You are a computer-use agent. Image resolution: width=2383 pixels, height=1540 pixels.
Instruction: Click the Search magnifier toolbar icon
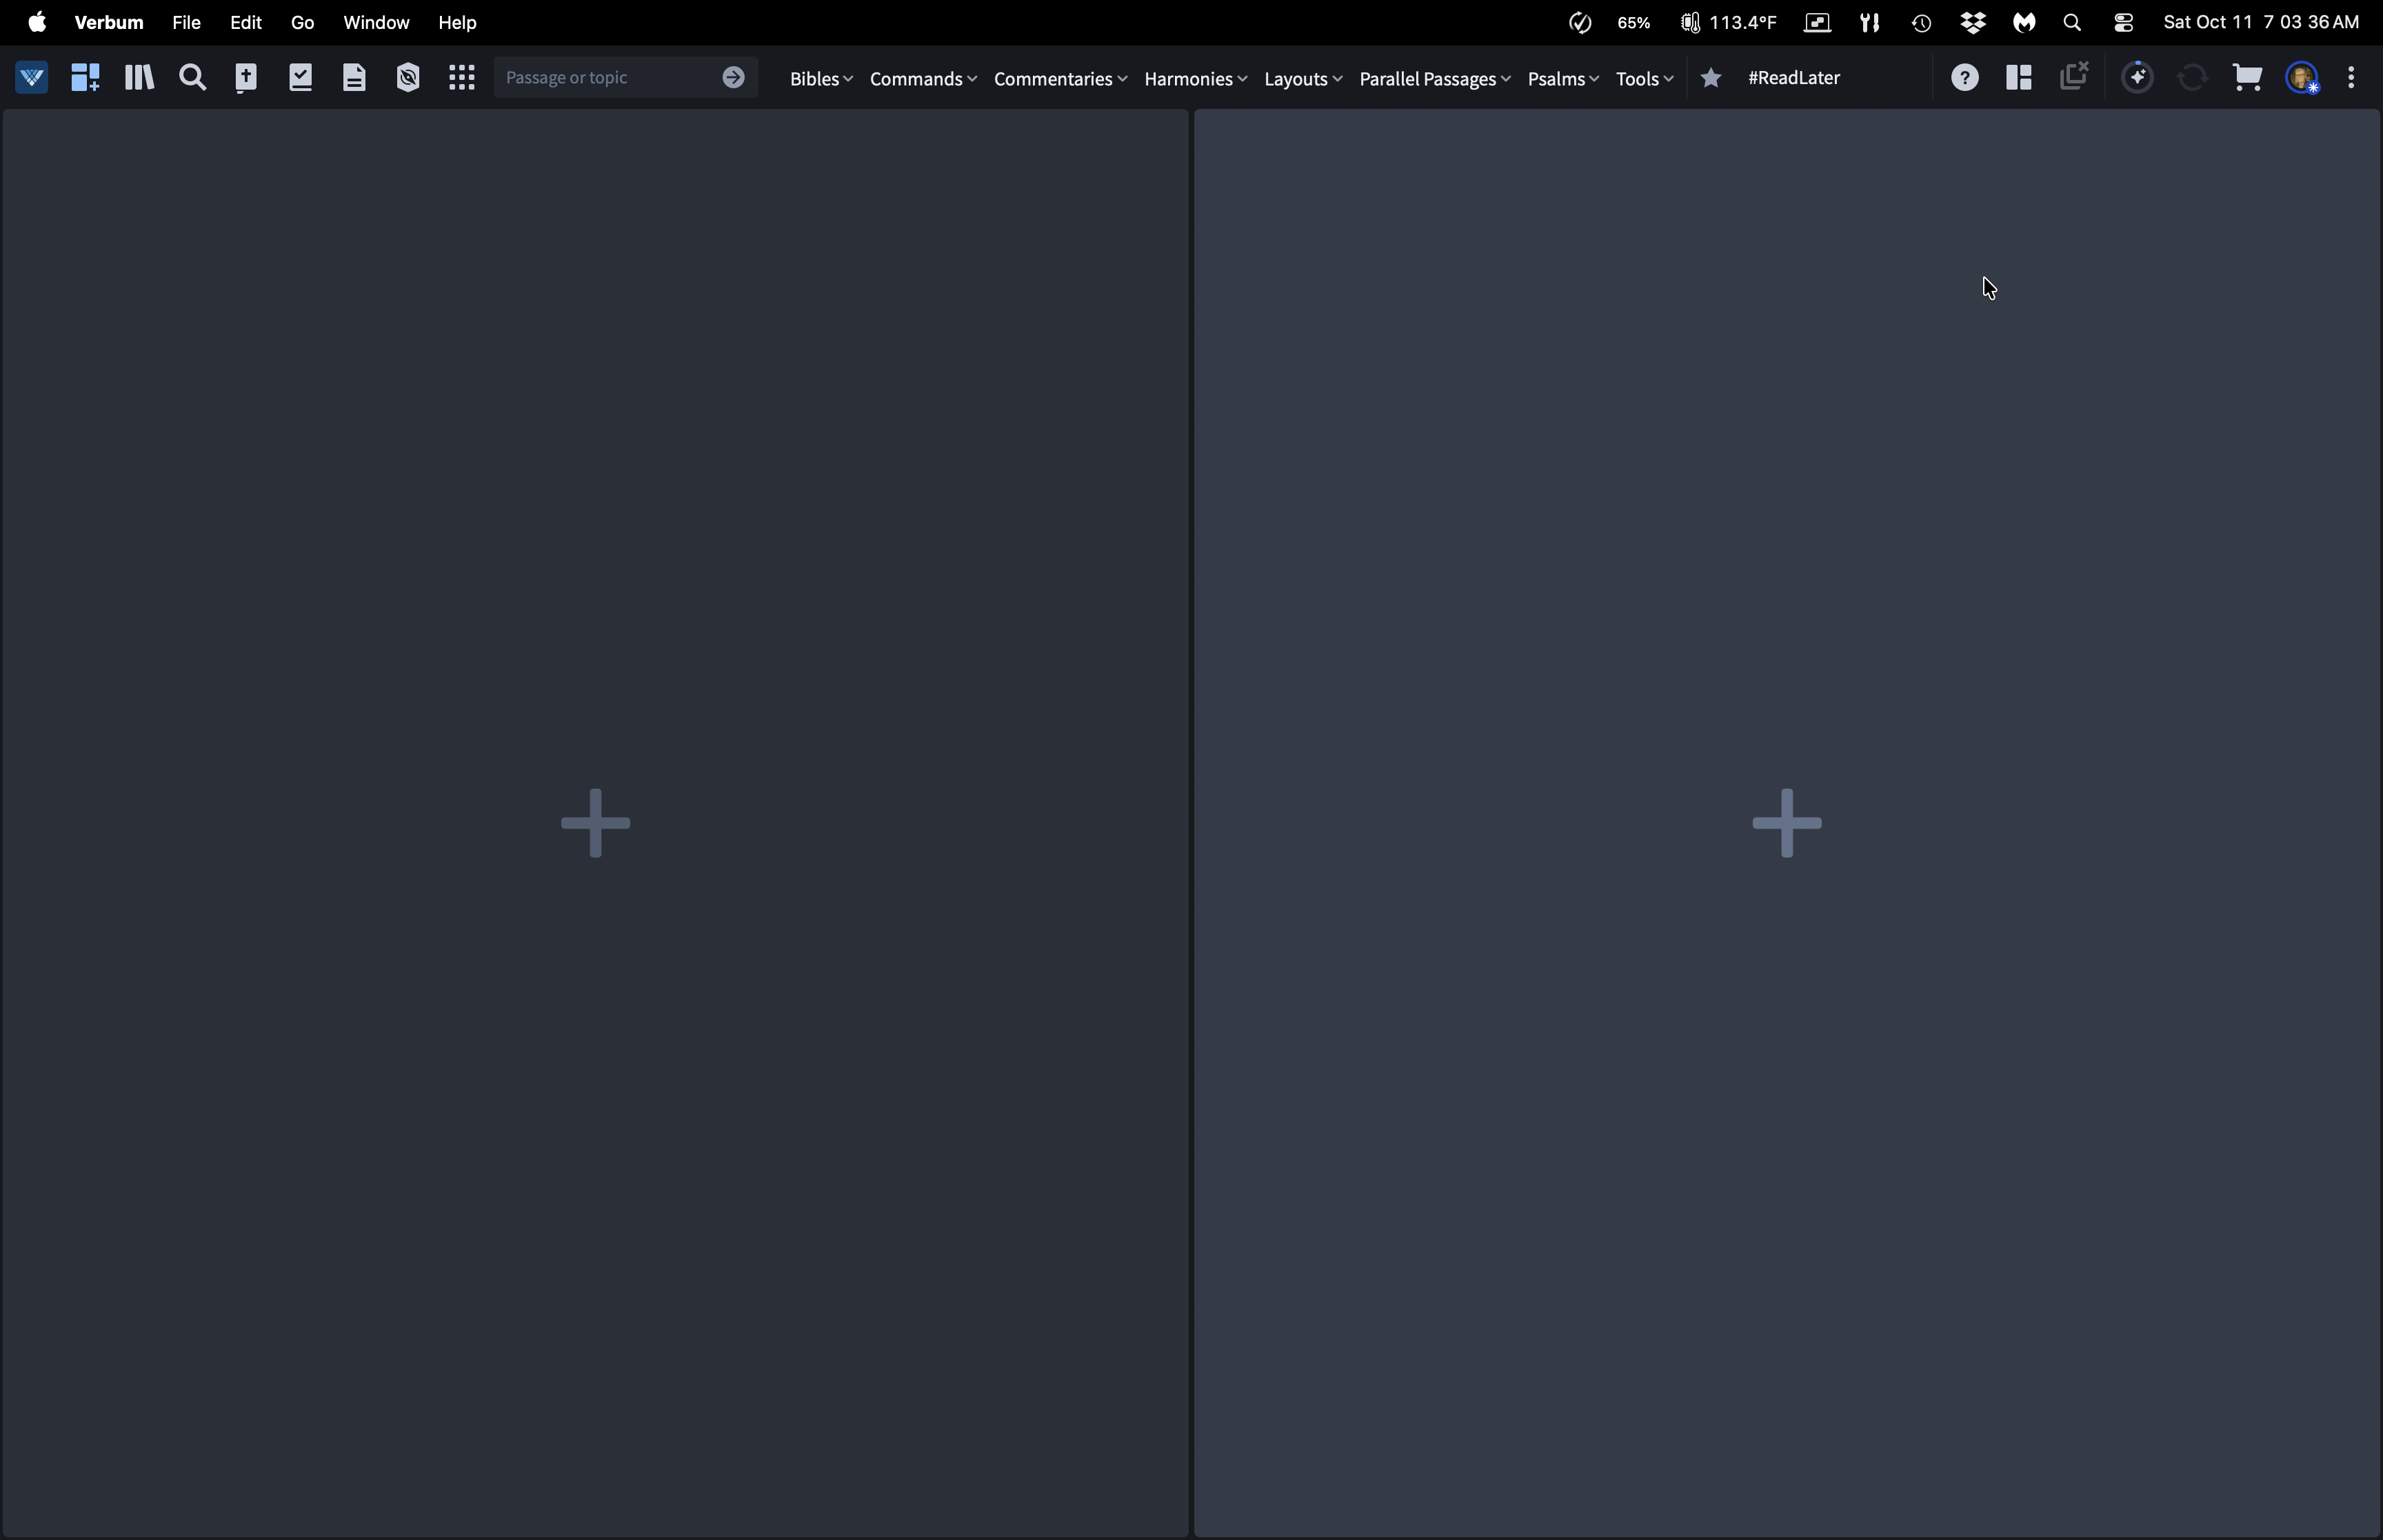pos(193,78)
